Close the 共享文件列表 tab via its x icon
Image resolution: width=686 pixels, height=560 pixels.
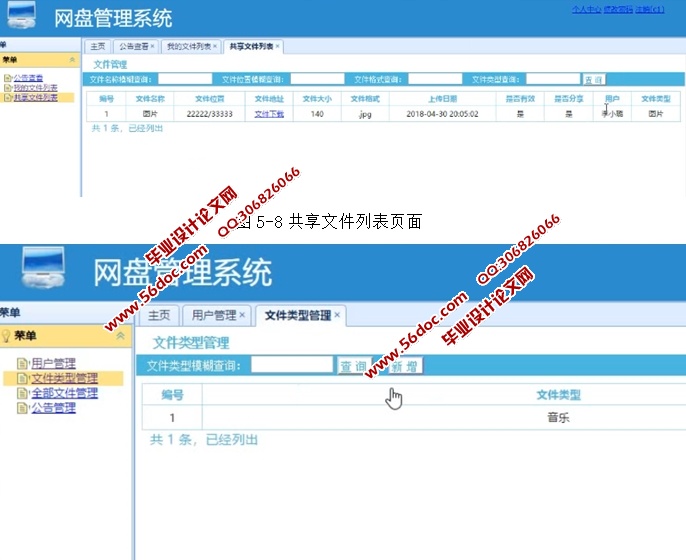[x=278, y=46]
